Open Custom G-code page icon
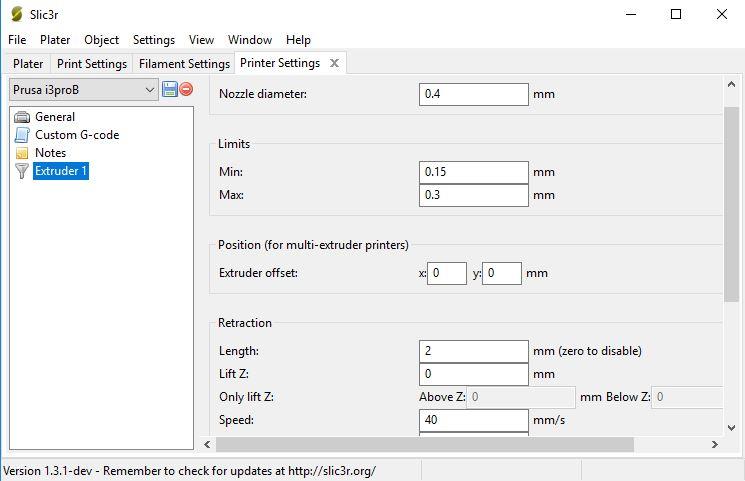Viewport: 745px width, 481px height. (x=22, y=135)
